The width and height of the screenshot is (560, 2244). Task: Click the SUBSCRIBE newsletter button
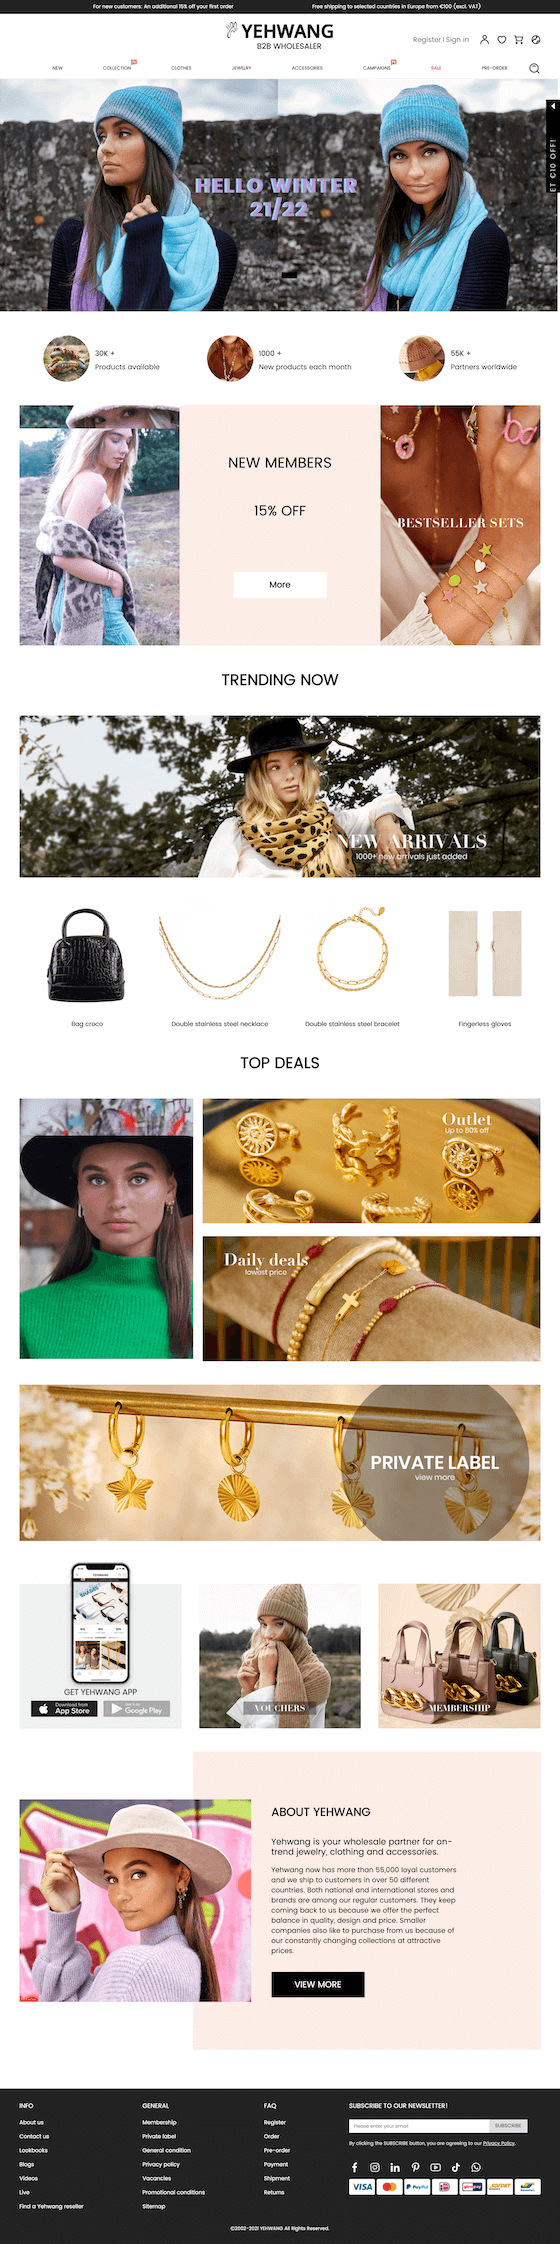click(x=508, y=2126)
